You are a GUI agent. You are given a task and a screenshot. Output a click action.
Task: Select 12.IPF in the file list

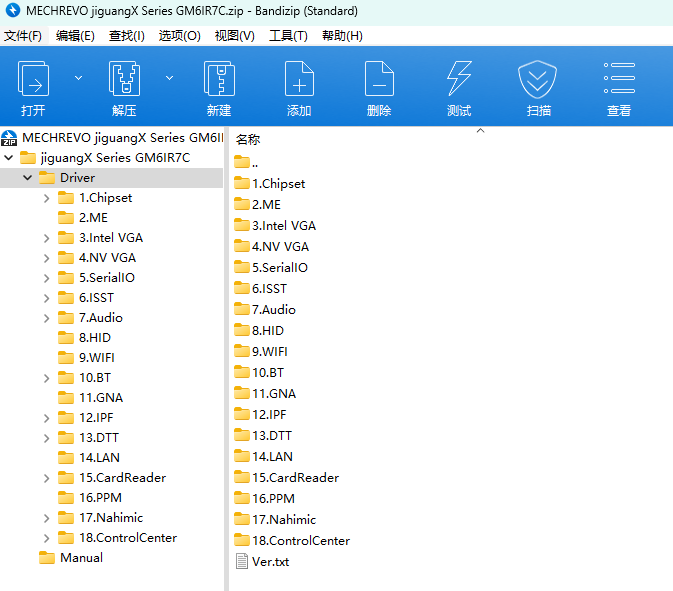pyautogui.click(x=261, y=415)
